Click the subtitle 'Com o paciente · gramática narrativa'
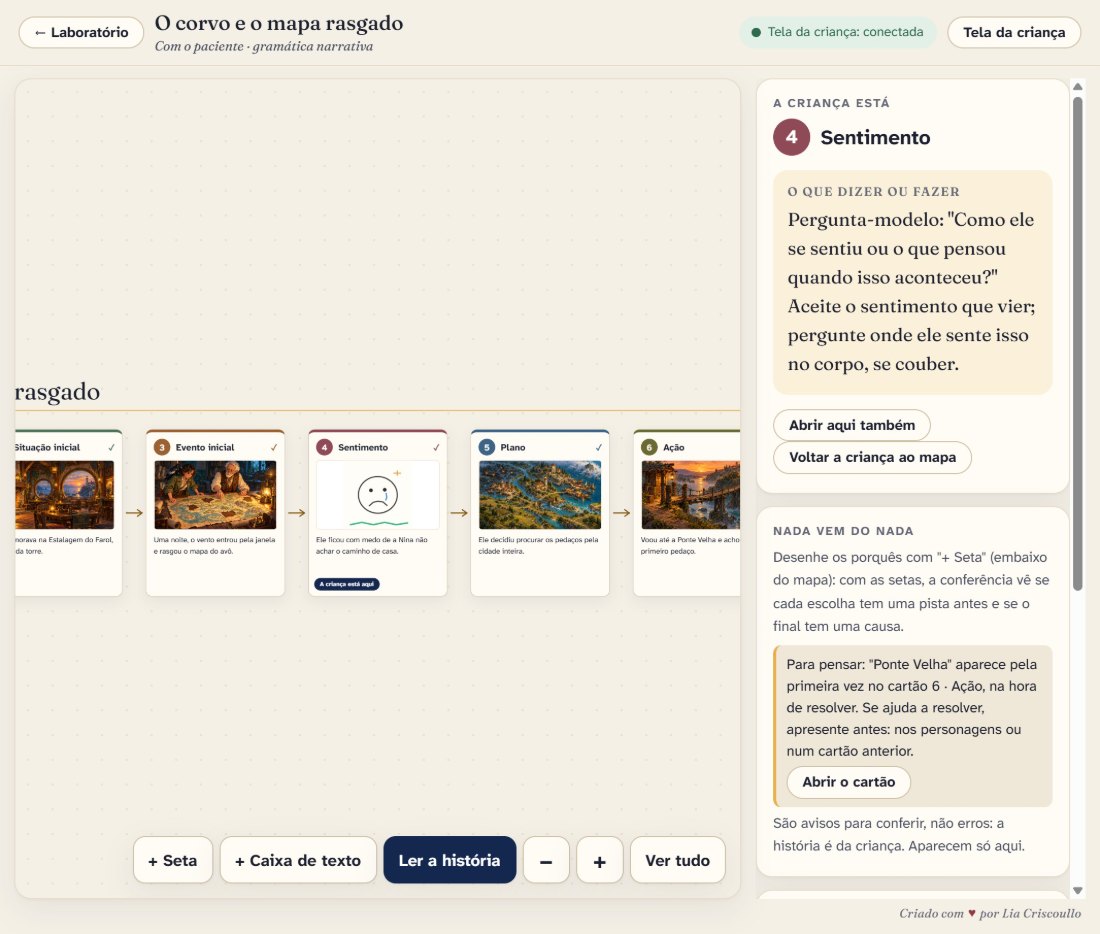The height and width of the screenshot is (934, 1100). click(264, 46)
